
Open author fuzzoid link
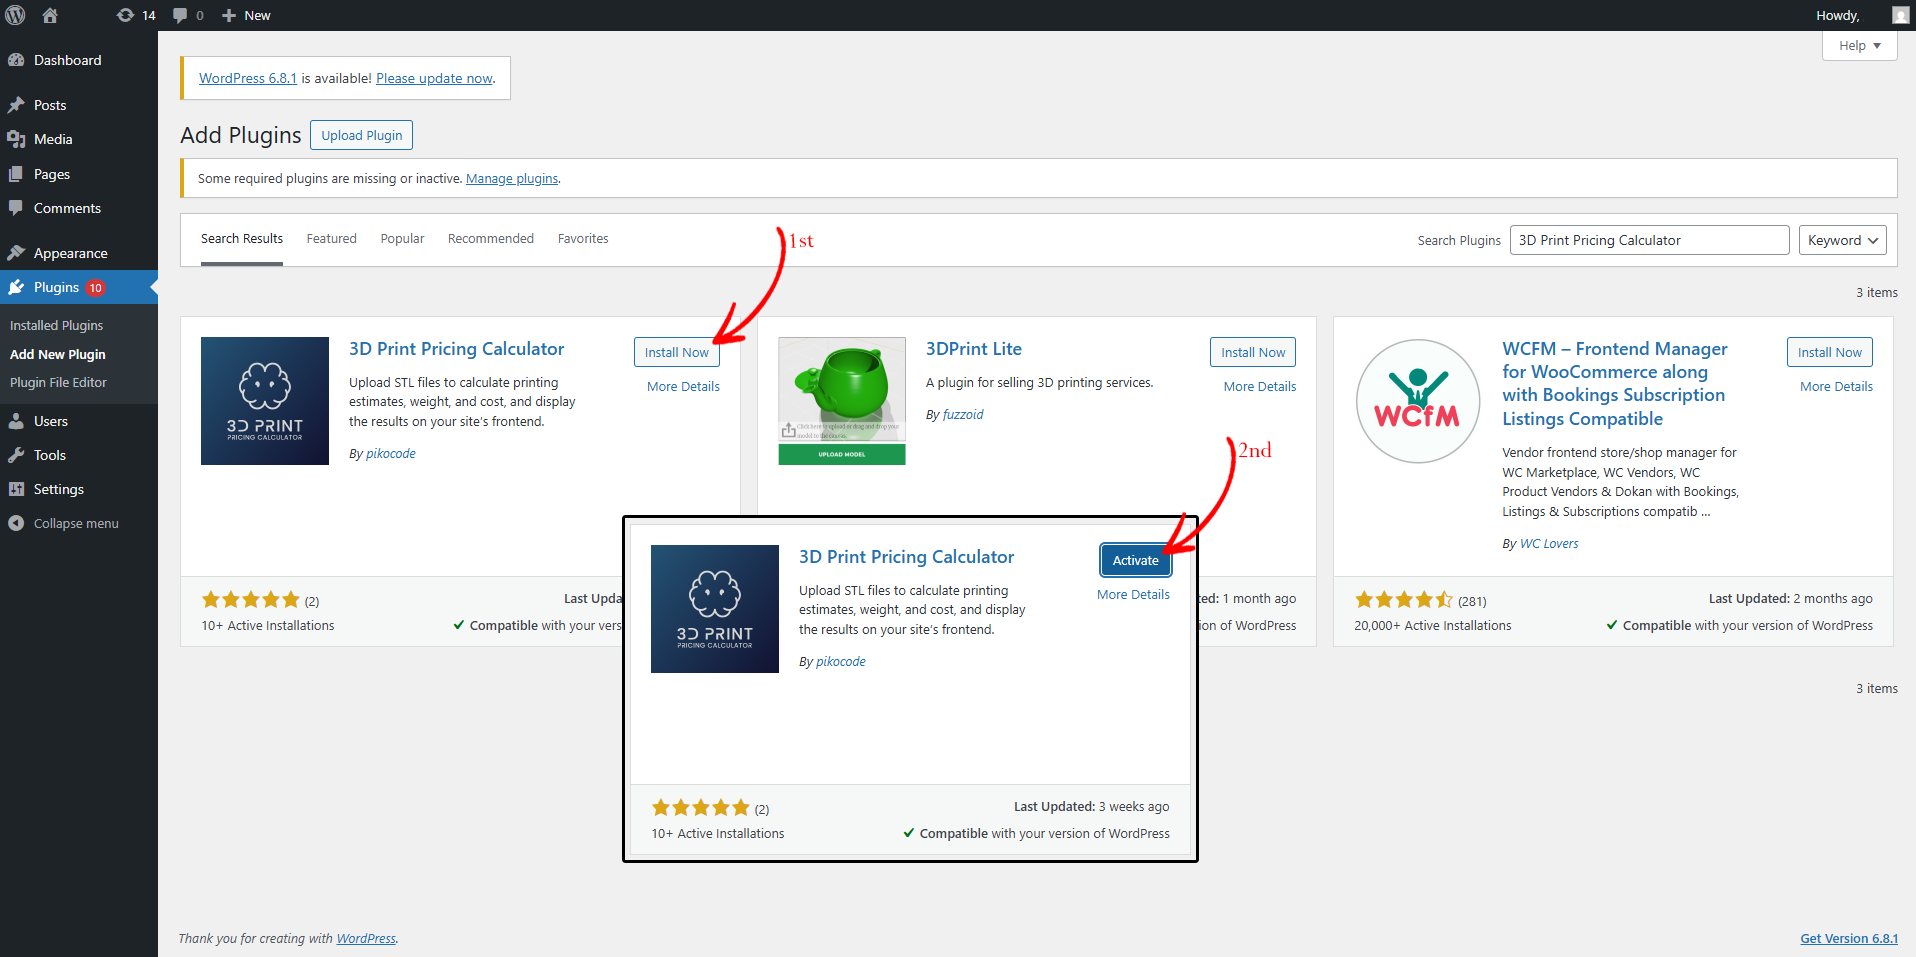click(x=963, y=415)
